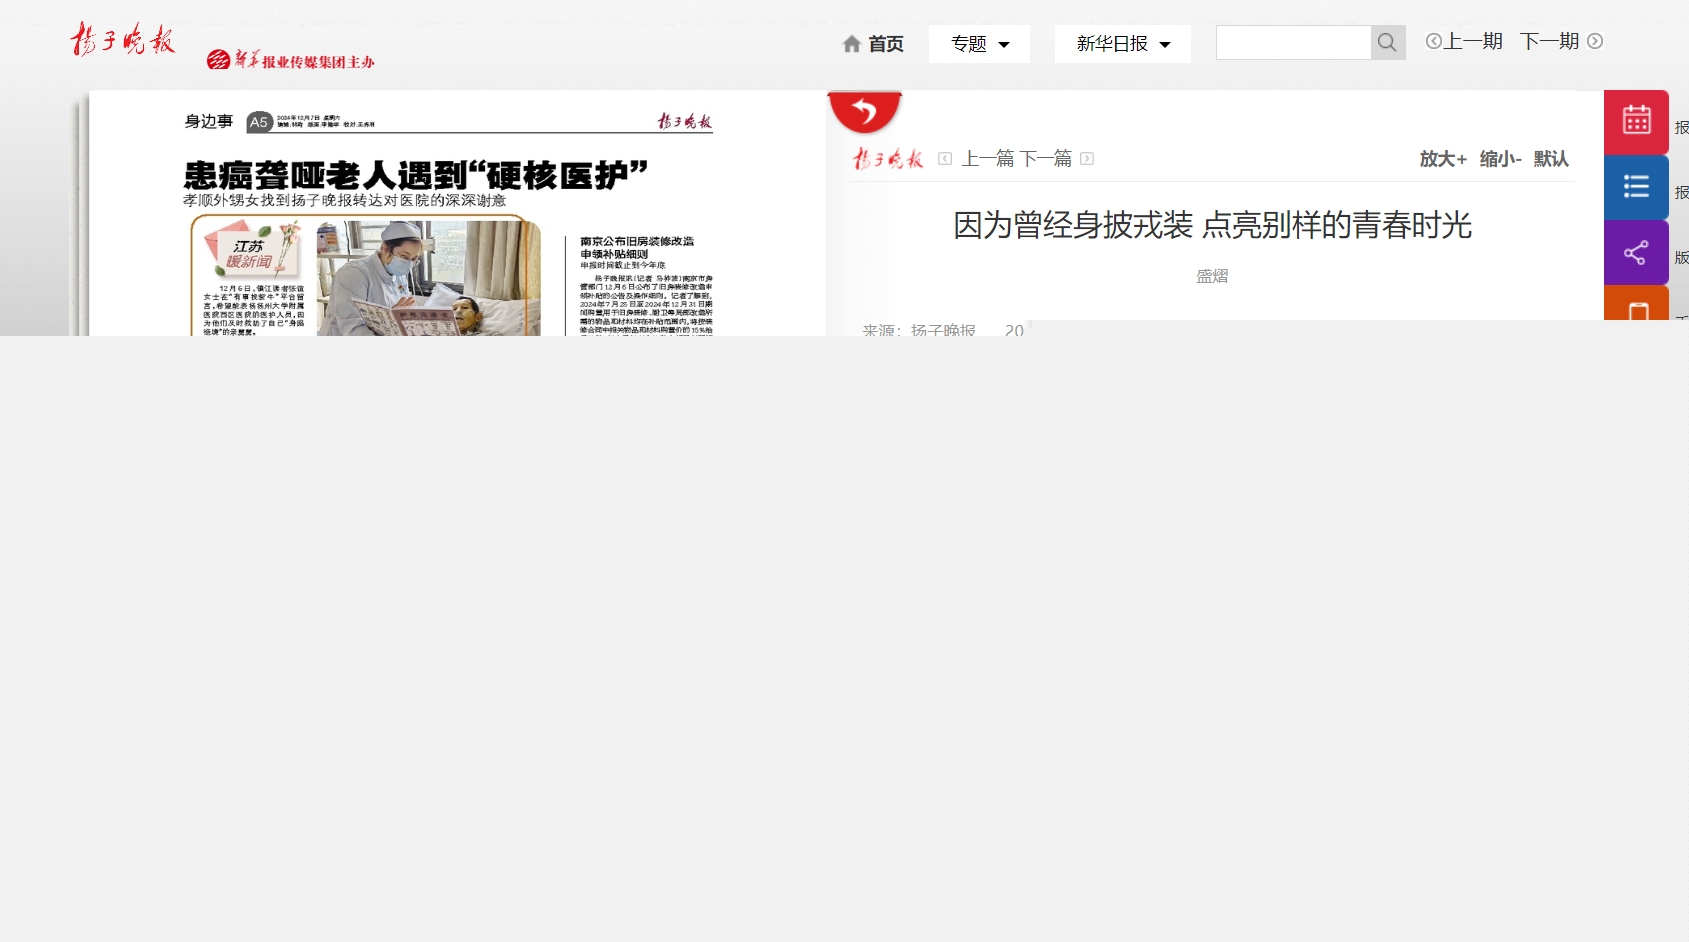Click the next article arrow icon
1689x942 pixels.
tap(1087, 159)
